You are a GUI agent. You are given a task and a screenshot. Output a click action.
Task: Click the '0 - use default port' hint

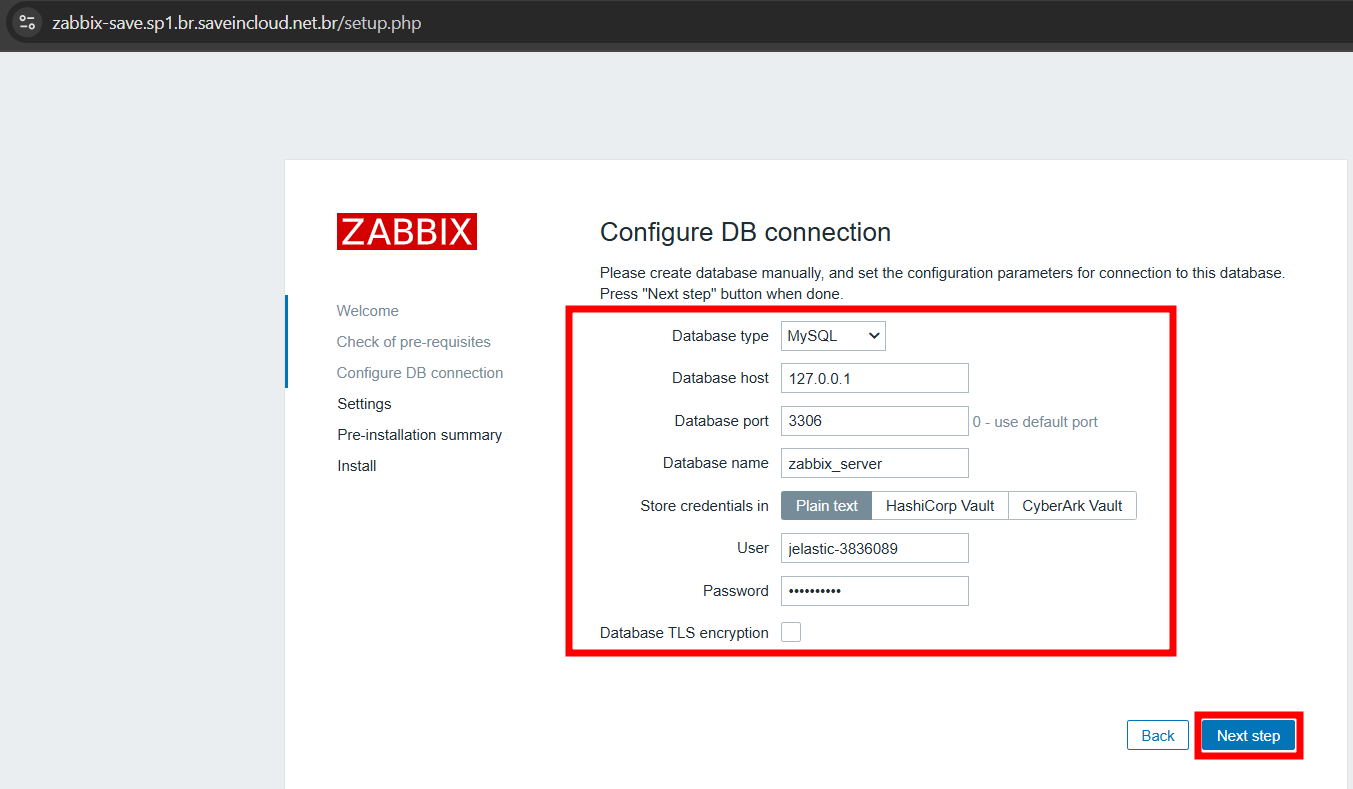tap(1035, 422)
